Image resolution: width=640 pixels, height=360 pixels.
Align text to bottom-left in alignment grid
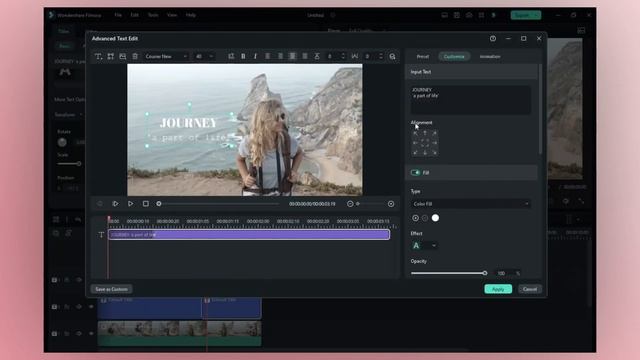(x=416, y=153)
